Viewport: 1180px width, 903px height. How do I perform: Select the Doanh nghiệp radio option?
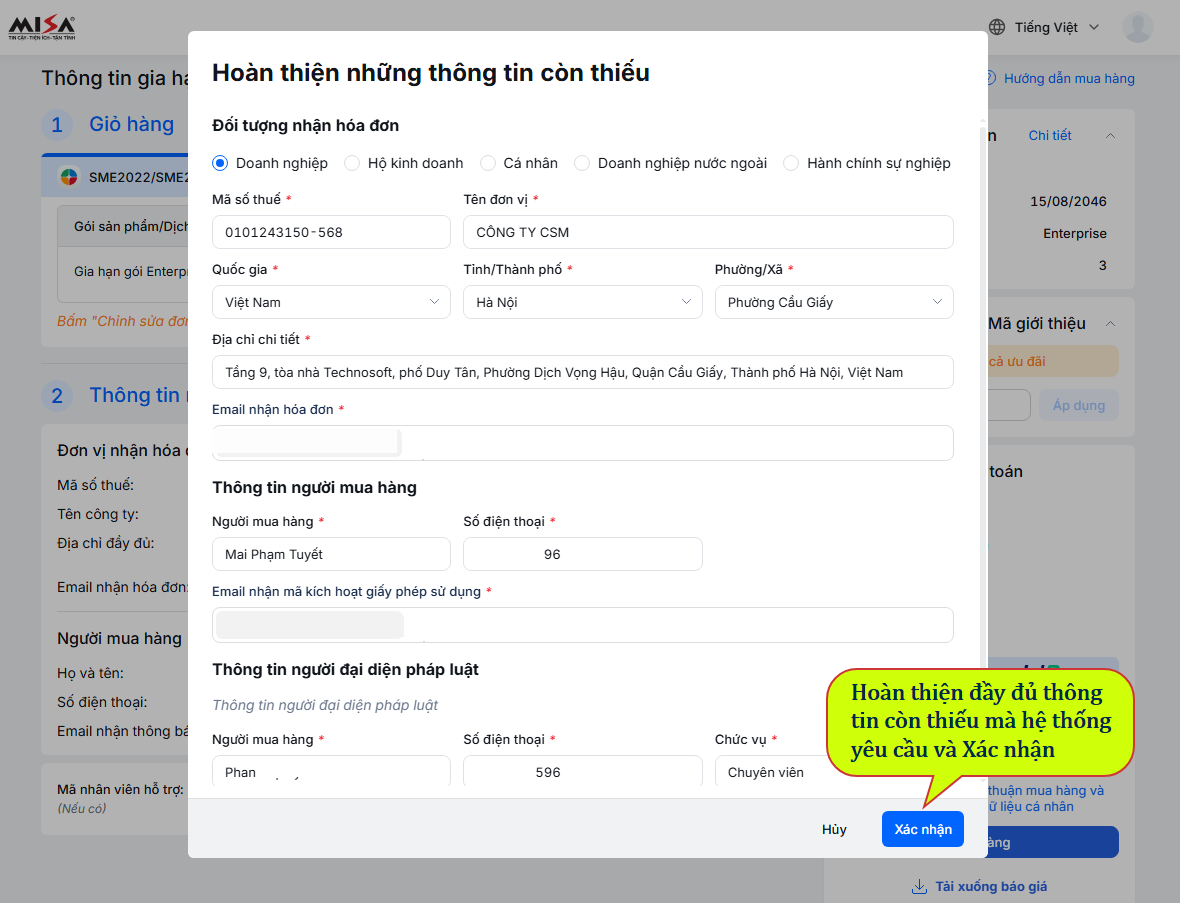(x=220, y=163)
